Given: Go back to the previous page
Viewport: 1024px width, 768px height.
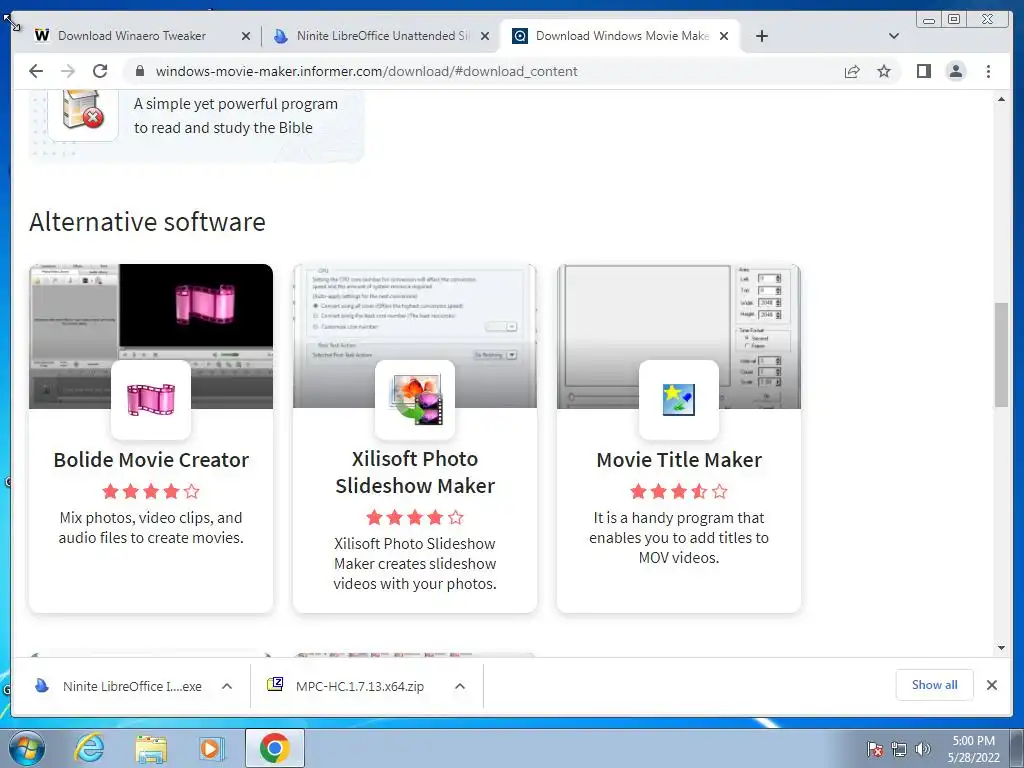Looking at the screenshot, I should [x=36, y=71].
